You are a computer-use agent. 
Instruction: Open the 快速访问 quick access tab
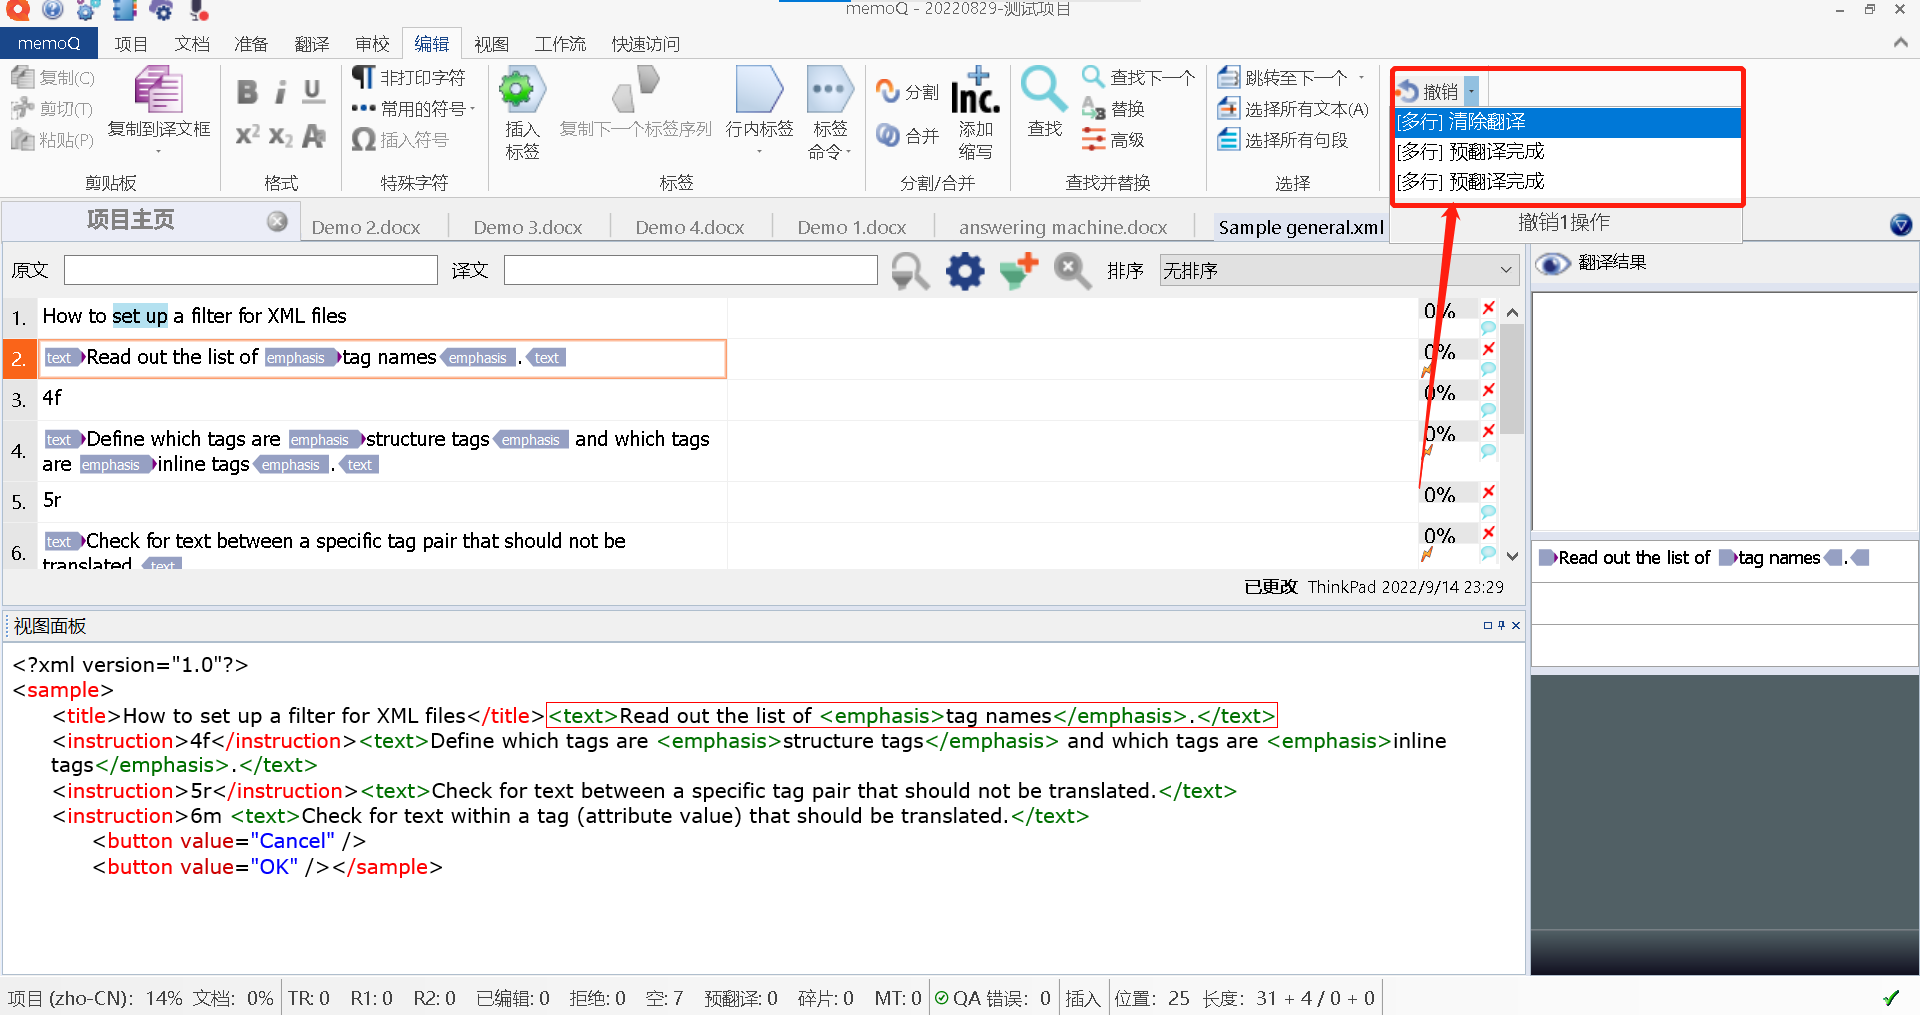[x=645, y=44]
